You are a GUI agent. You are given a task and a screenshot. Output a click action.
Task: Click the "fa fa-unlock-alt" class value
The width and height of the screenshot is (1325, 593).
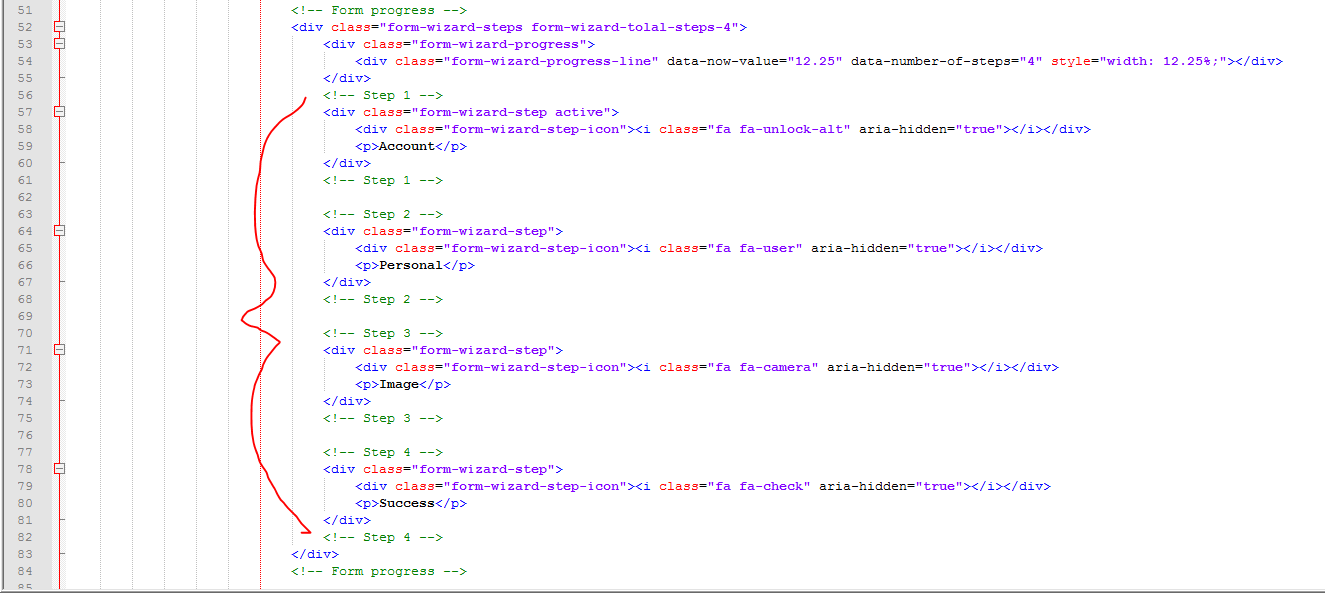[x=779, y=129]
